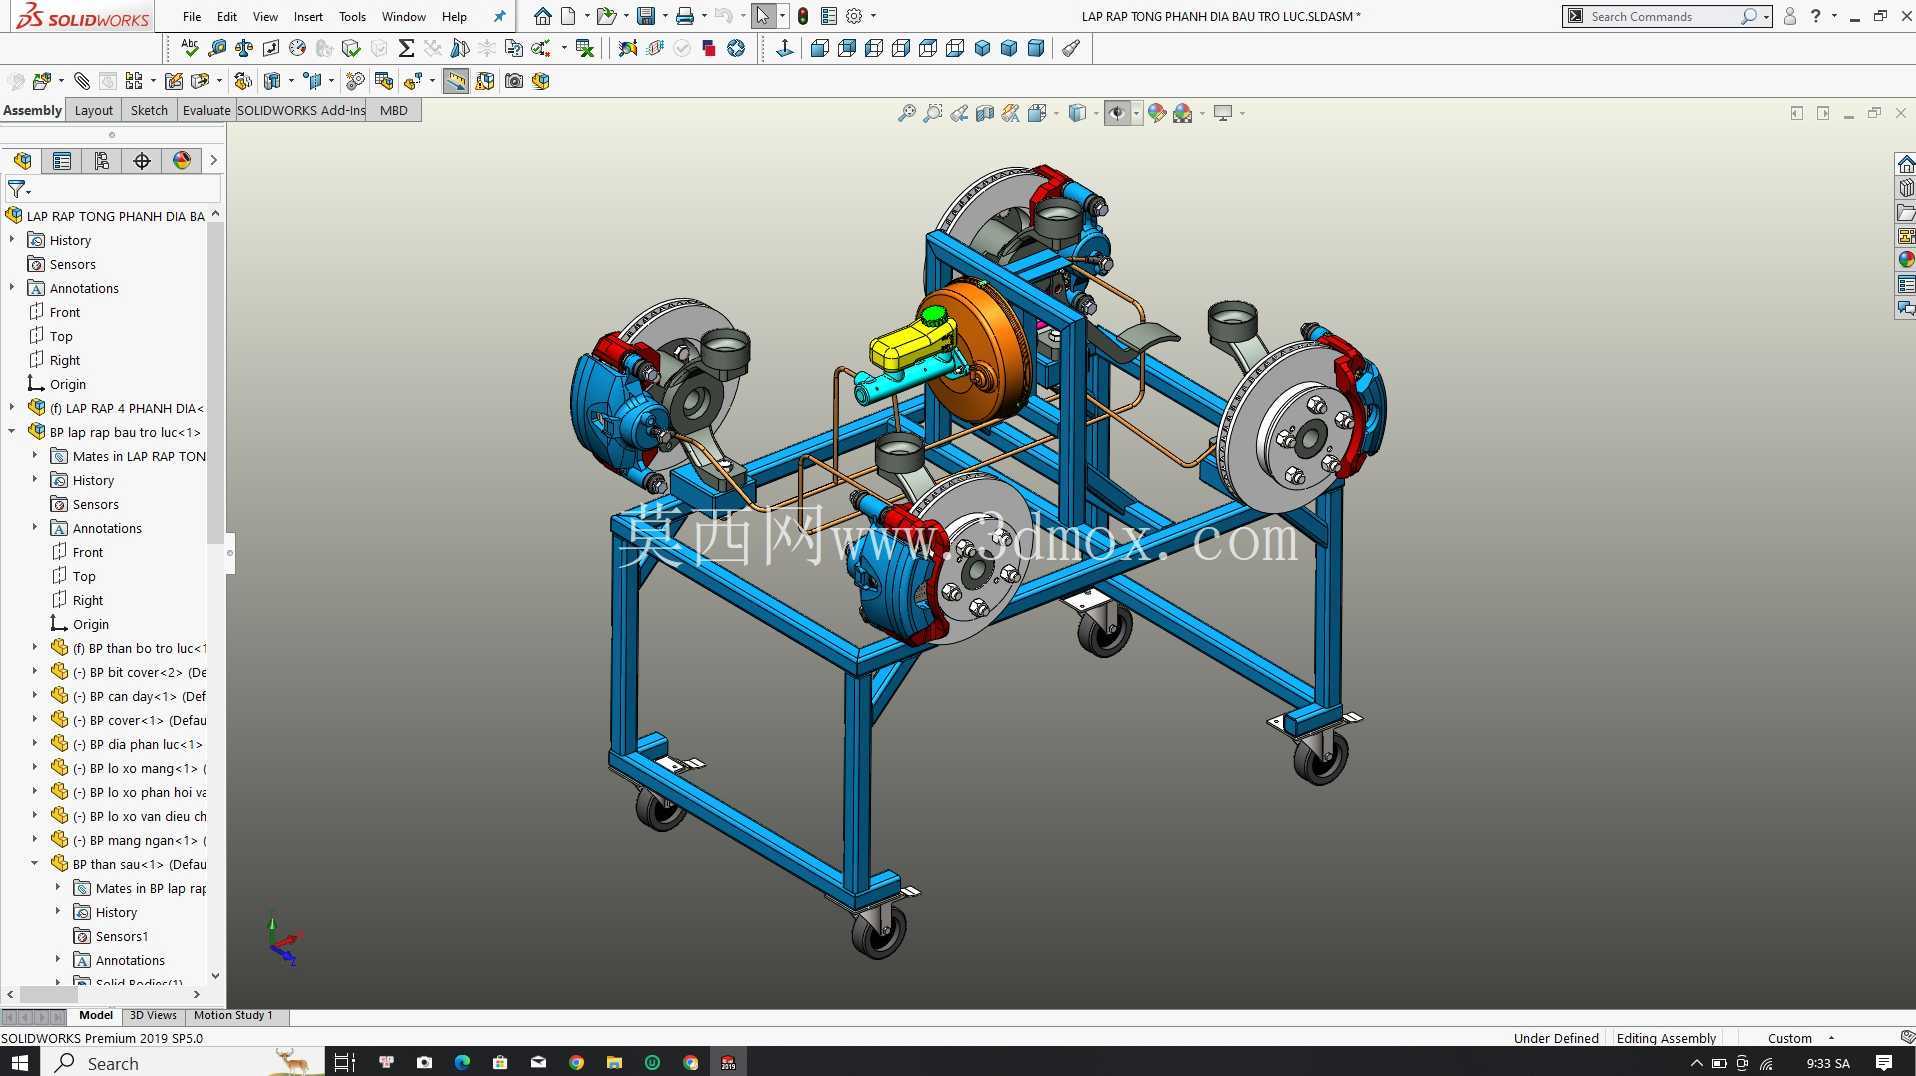Open the Save dropdown arrow

point(665,16)
